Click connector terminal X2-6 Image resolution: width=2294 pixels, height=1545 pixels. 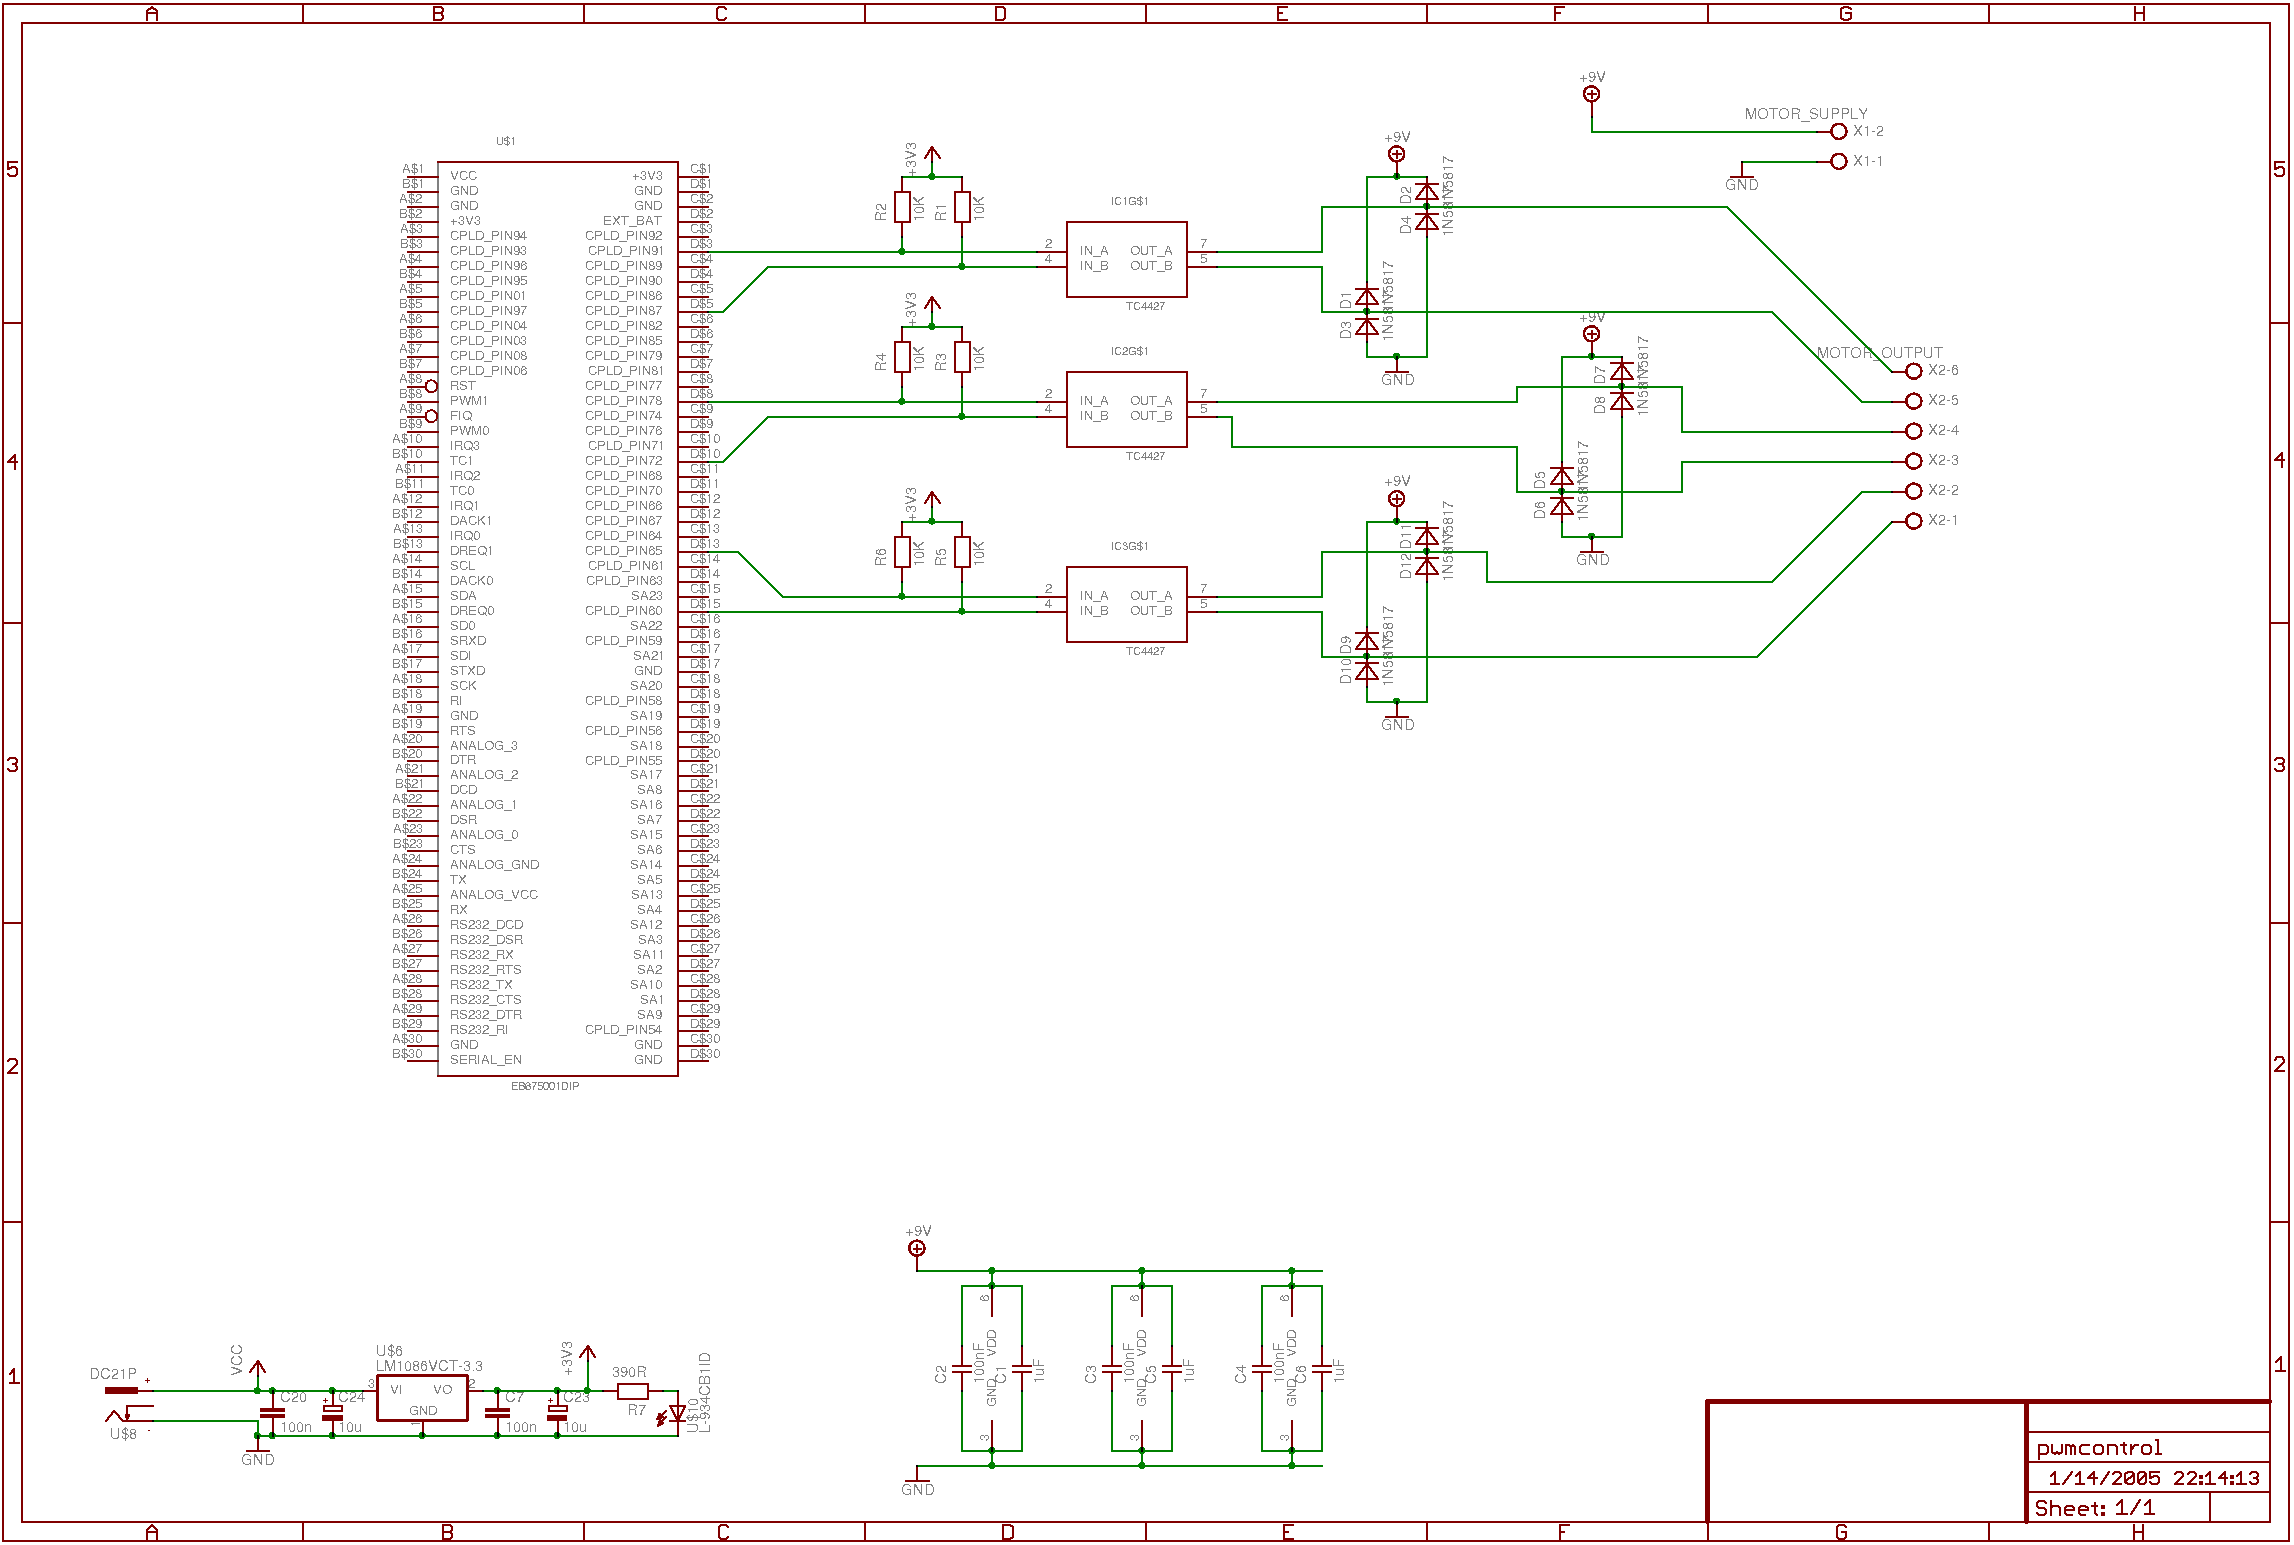[x=1913, y=371]
